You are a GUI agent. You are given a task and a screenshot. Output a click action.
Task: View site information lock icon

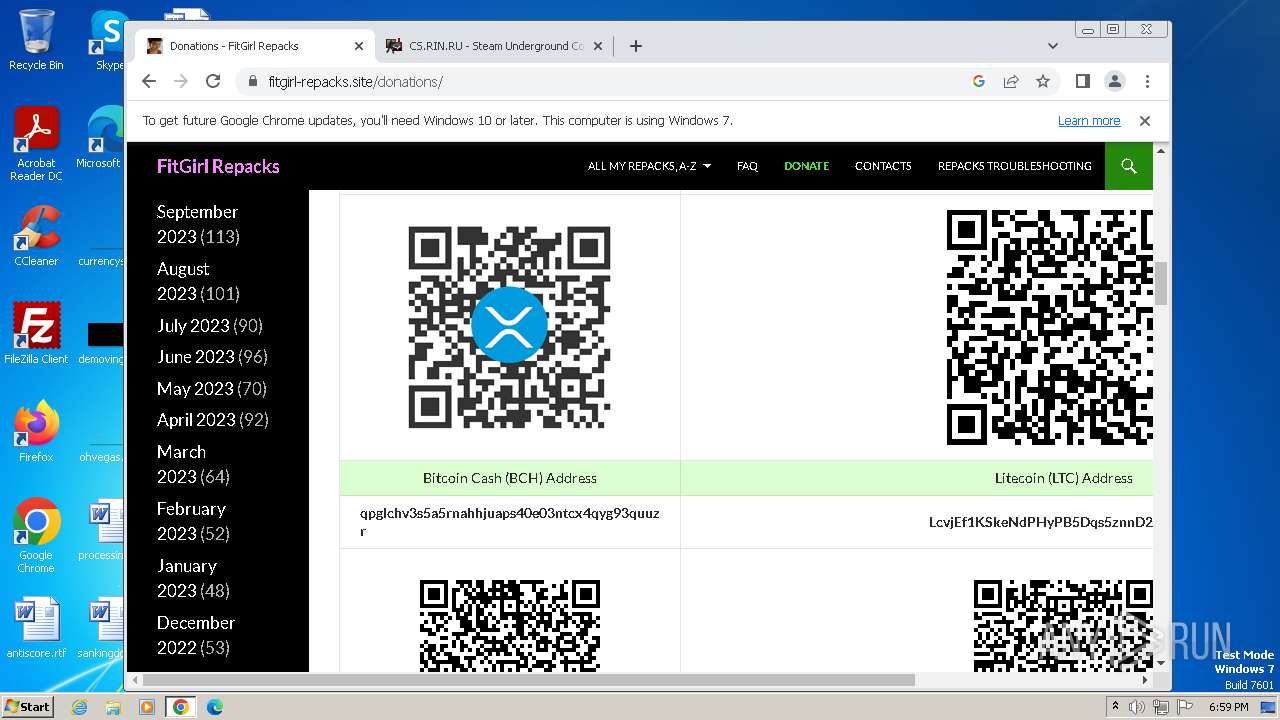point(252,81)
